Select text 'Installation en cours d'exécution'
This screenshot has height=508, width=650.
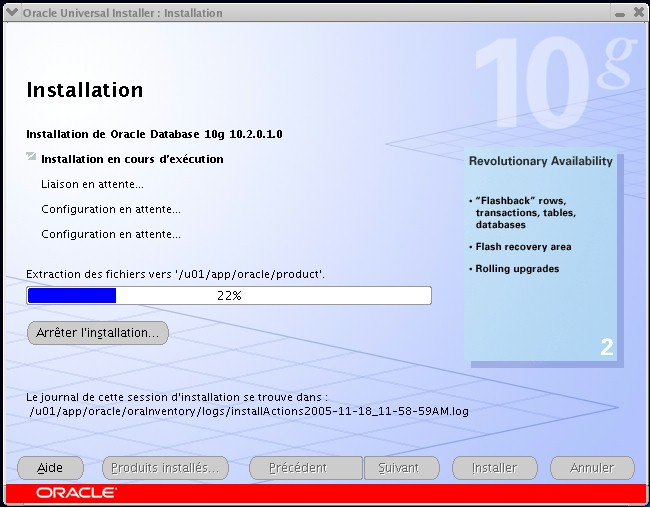point(132,159)
